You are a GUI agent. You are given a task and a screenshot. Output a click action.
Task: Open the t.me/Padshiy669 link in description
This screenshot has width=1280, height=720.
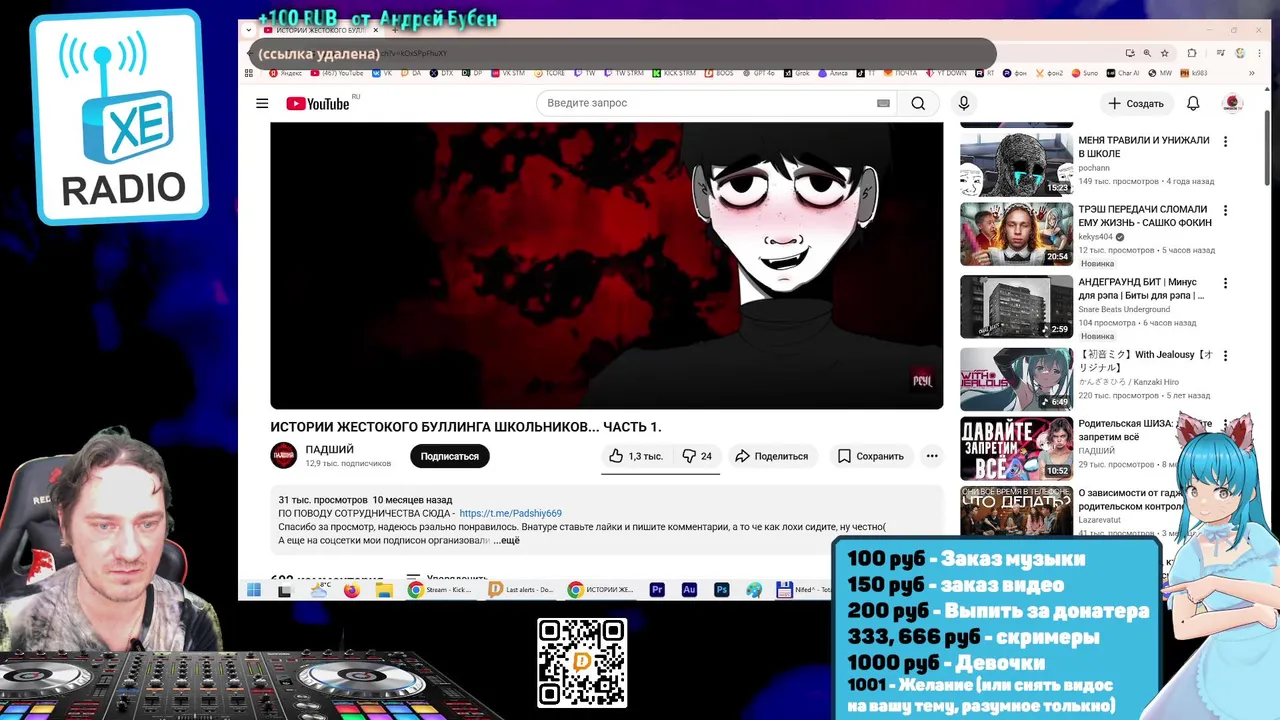[x=510, y=513]
